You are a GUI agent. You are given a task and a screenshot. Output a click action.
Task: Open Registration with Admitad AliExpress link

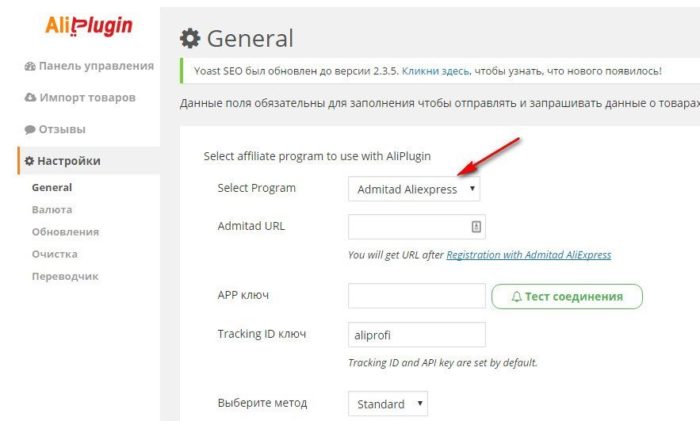[x=529, y=255]
